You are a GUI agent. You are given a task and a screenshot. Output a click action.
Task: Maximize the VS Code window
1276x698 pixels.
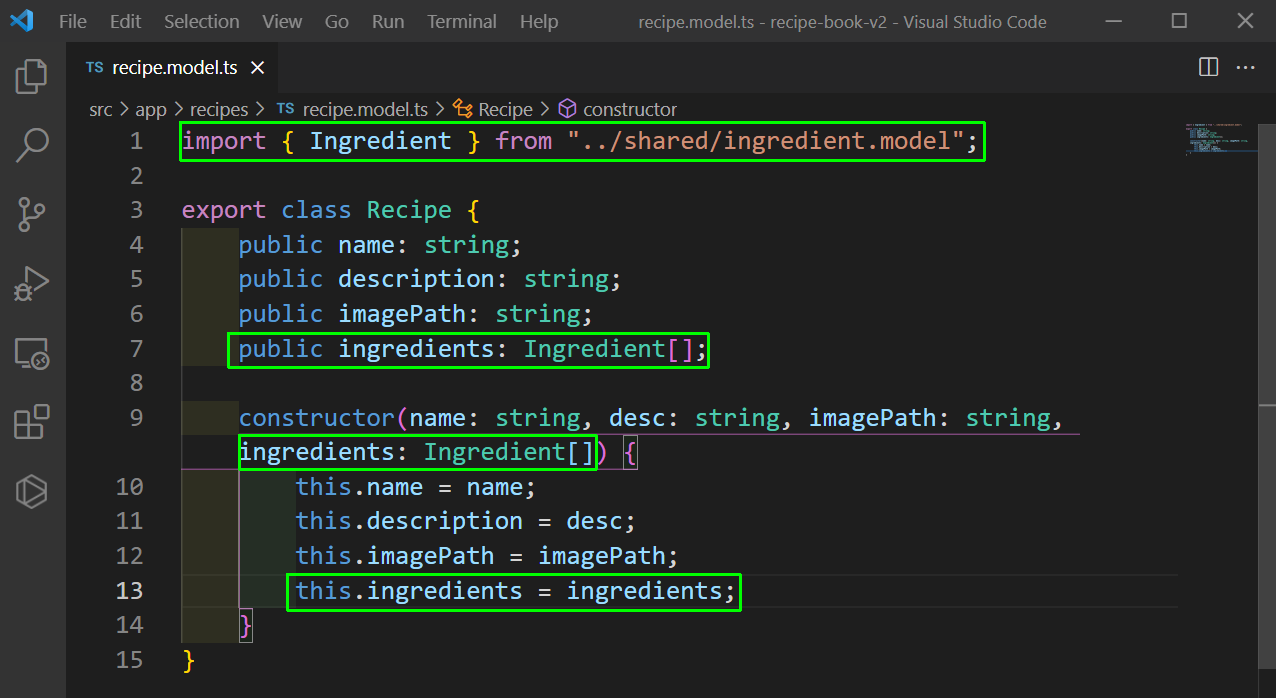(x=1179, y=21)
